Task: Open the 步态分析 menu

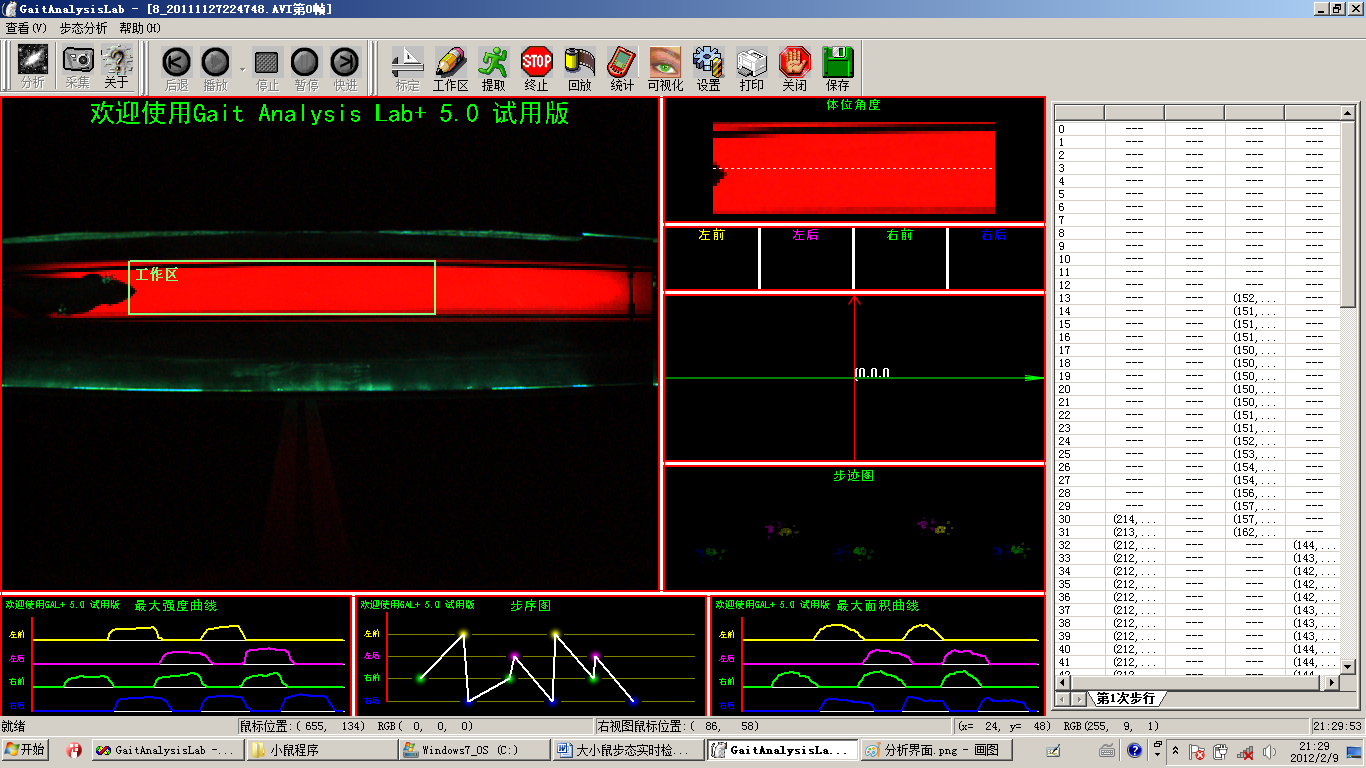Action: pos(83,28)
